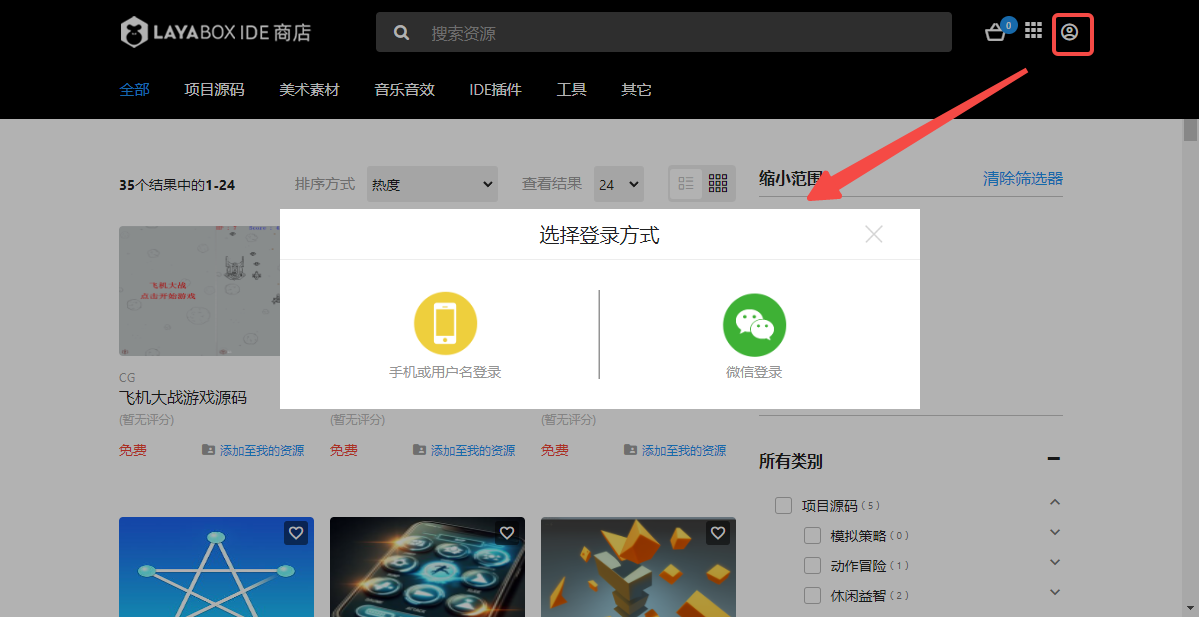Open the apps grid icon
1199x617 pixels.
1034,31
